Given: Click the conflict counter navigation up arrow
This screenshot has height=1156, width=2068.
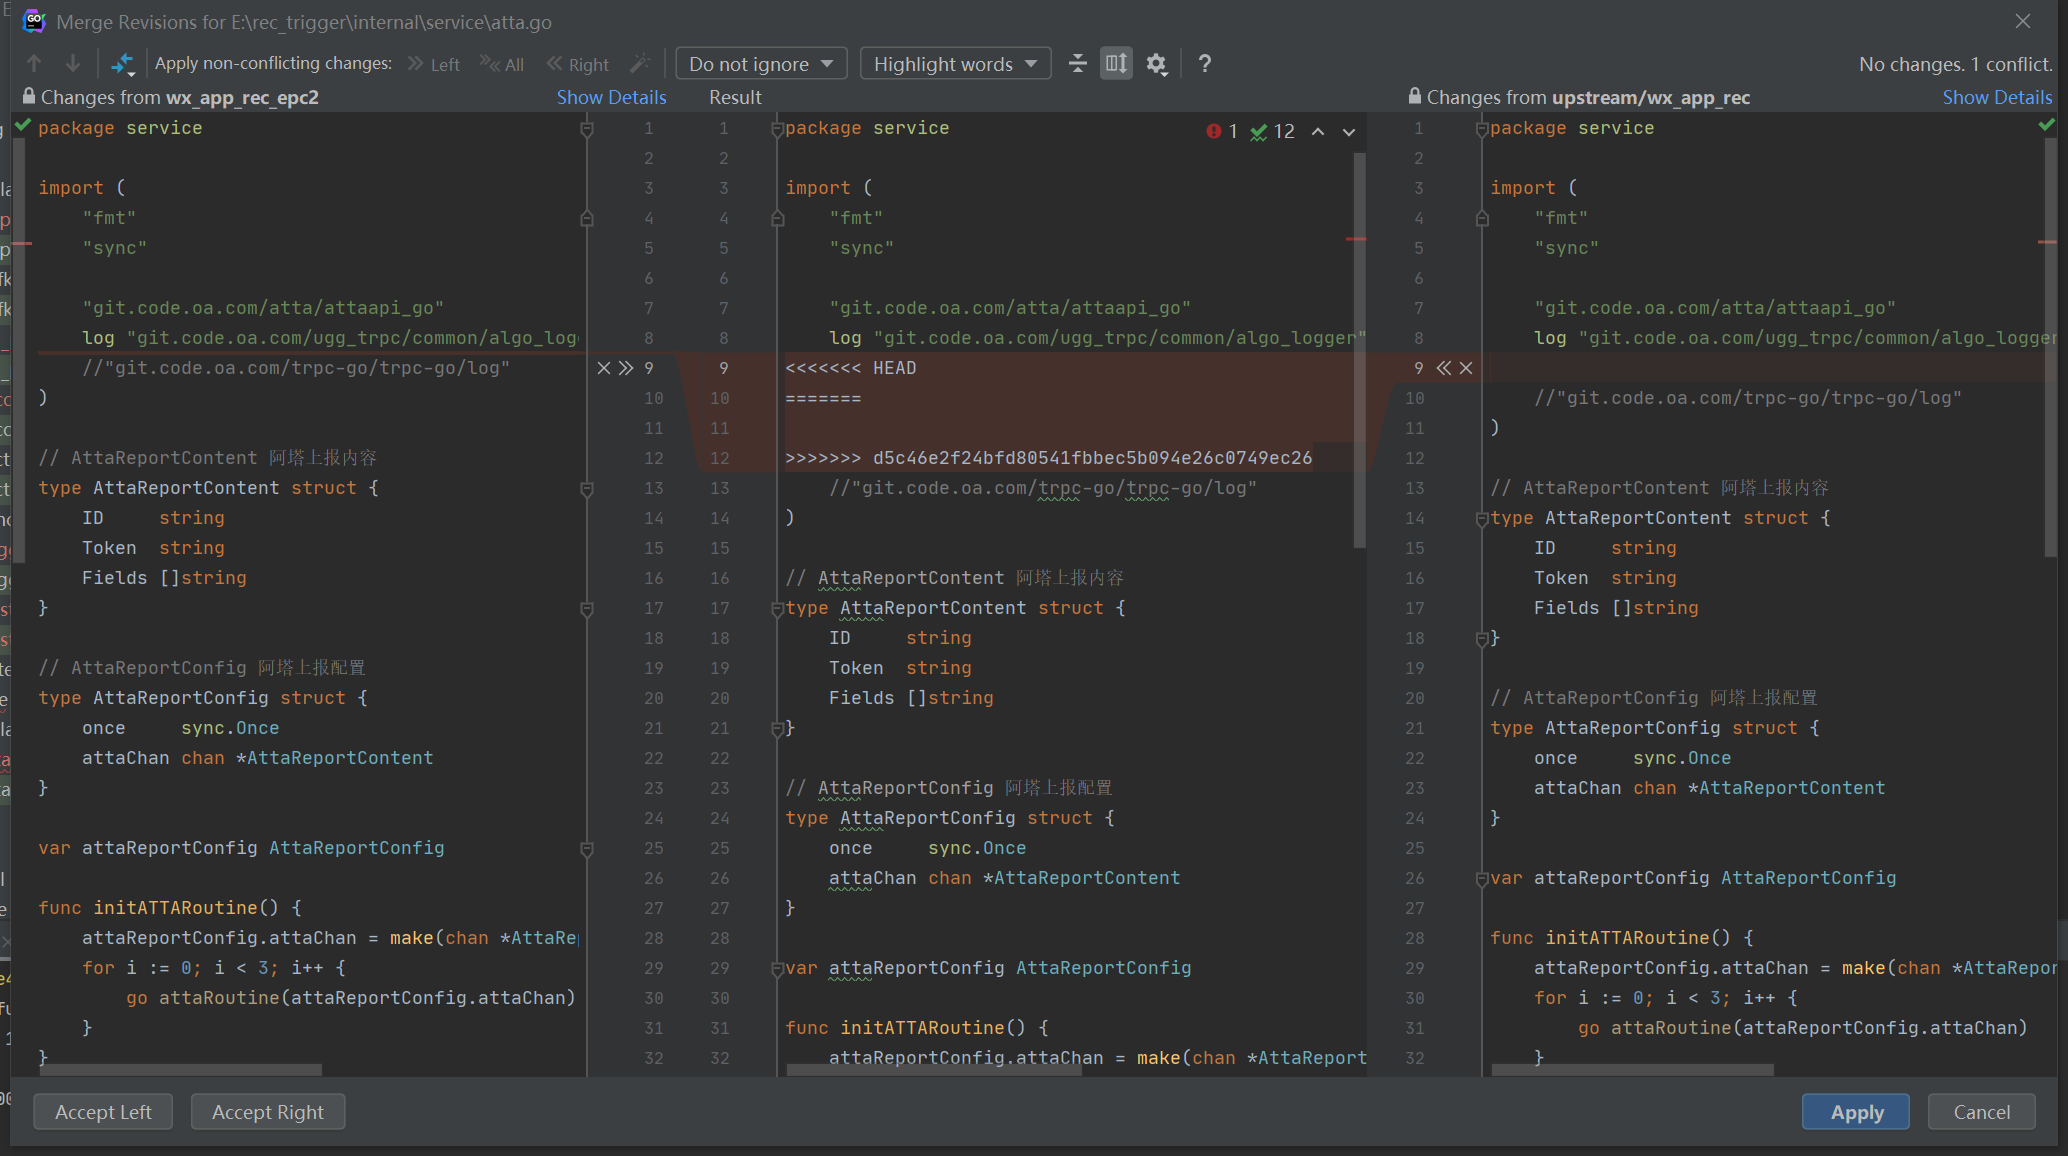Looking at the screenshot, I should click(1317, 129).
